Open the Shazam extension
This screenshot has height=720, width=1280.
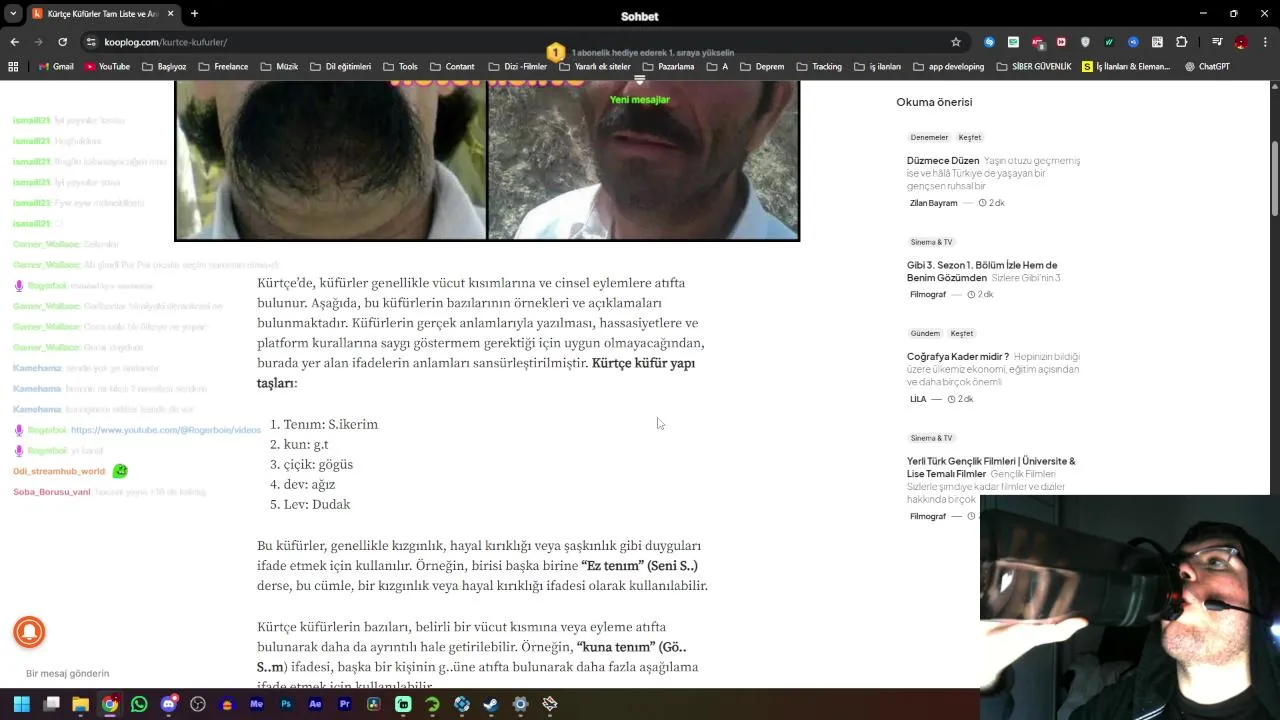tap(989, 42)
